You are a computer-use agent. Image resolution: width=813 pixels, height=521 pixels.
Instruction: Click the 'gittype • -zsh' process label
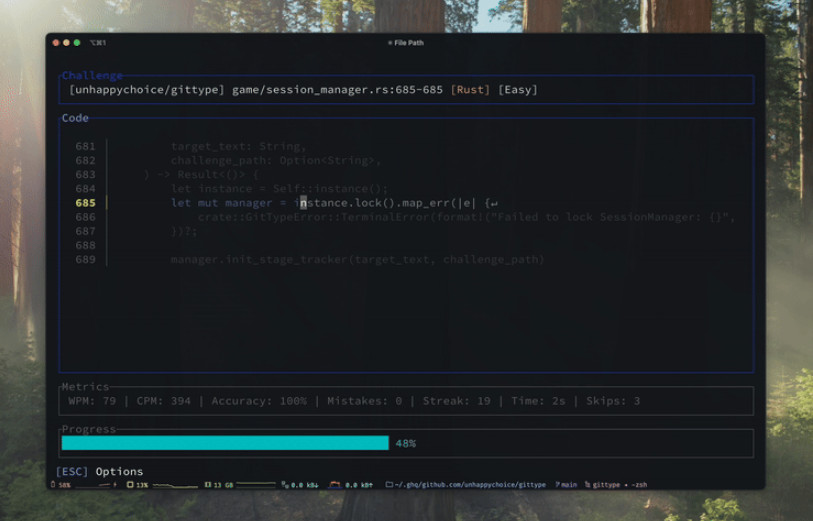point(620,485)
